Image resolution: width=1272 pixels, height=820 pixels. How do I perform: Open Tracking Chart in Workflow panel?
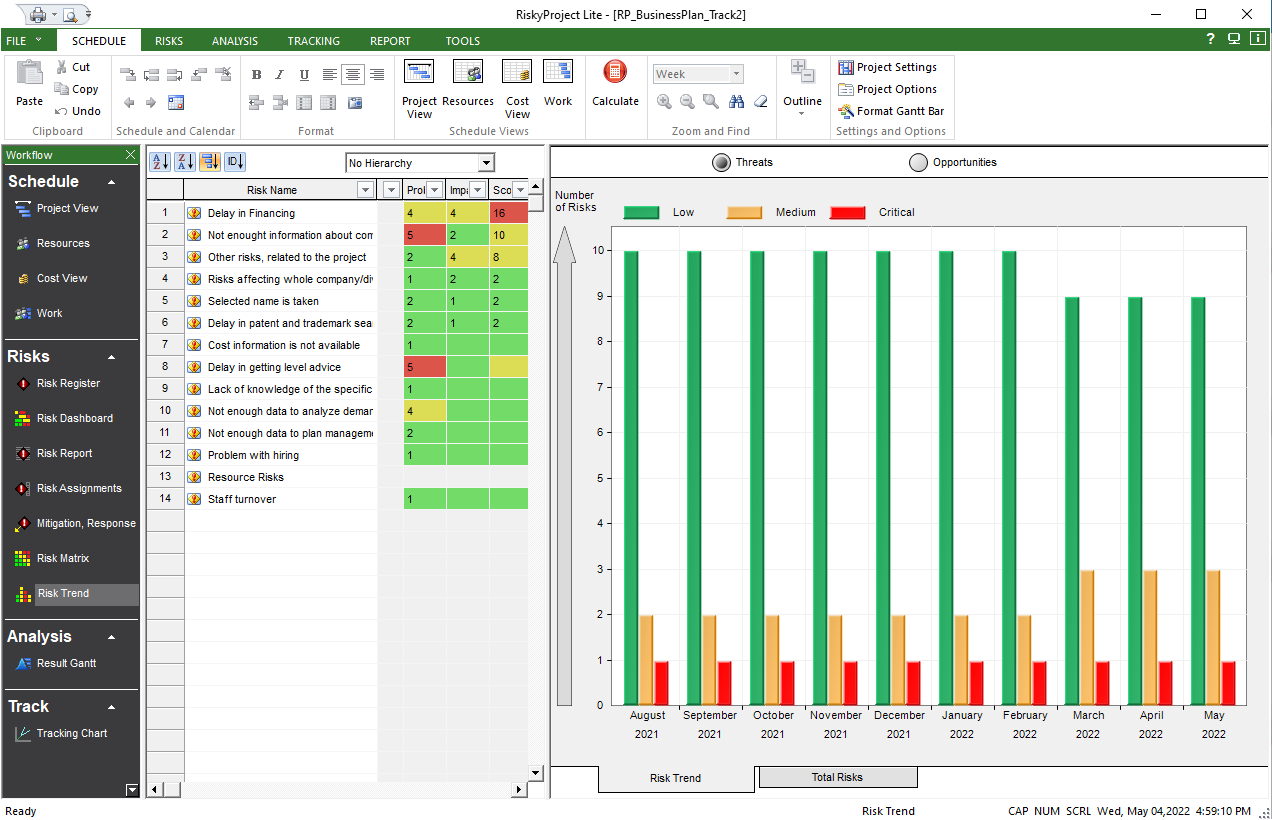pyautogui.click(x=71, y=733)
